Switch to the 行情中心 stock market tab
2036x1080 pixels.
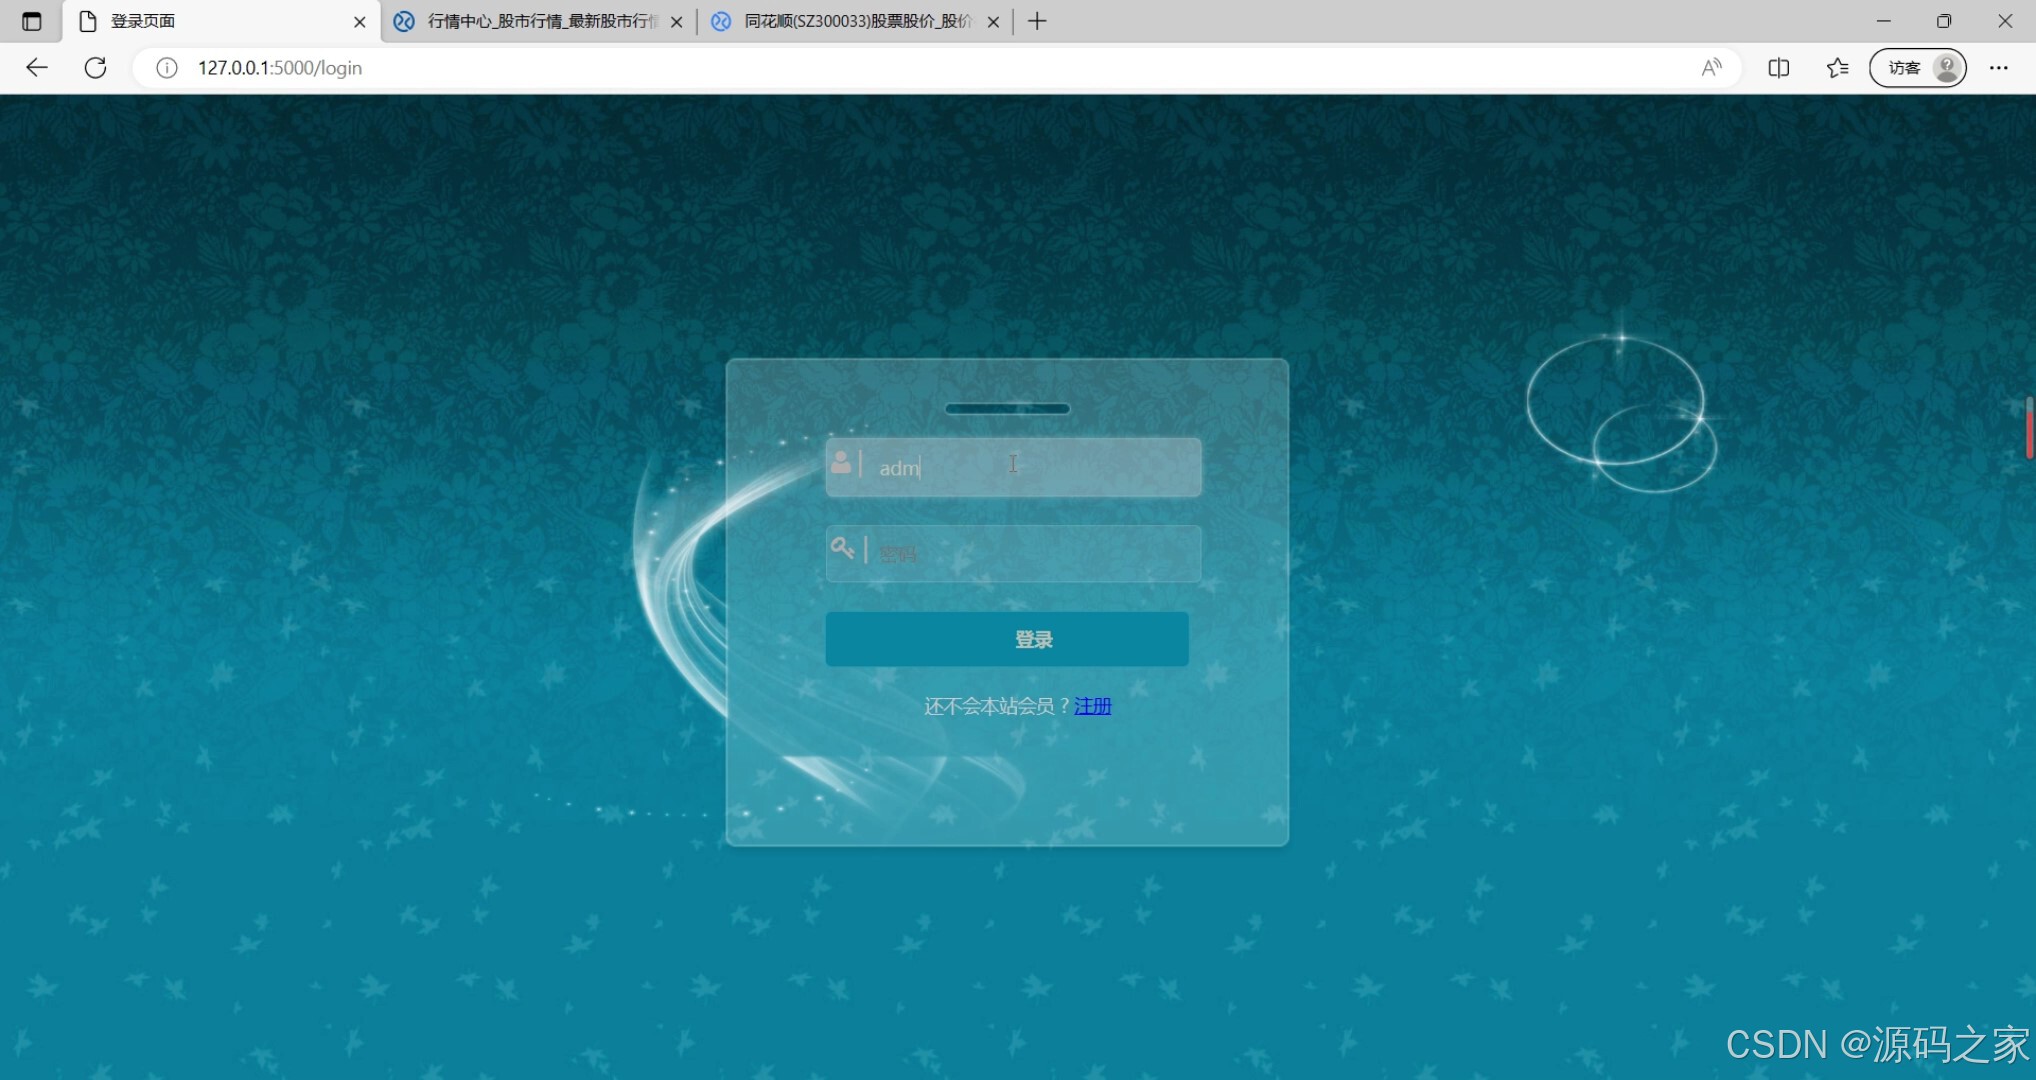[540, 21]
